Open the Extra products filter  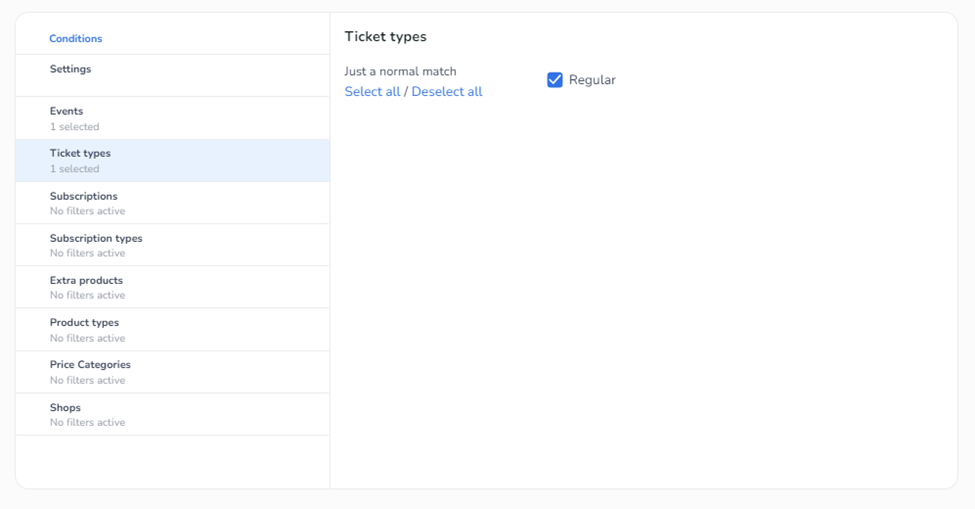coord(86,280)
